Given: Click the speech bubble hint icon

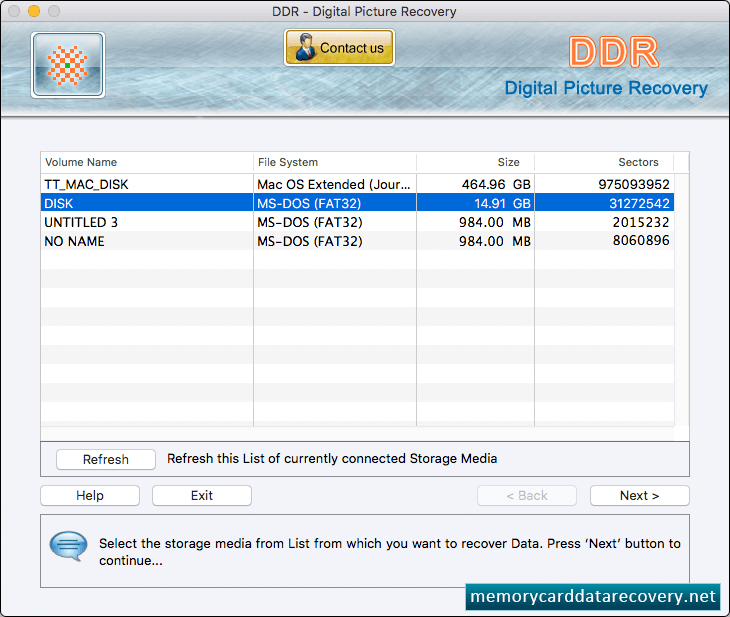Looking at the screenshot, I should pyautogui.click(x=68, y=546).
